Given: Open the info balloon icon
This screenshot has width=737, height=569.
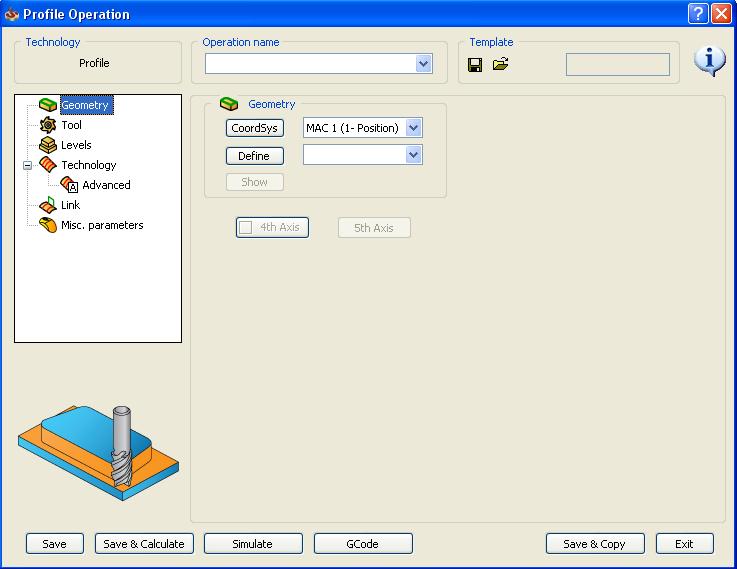Looking at the screenshot, I should point(710,62).
